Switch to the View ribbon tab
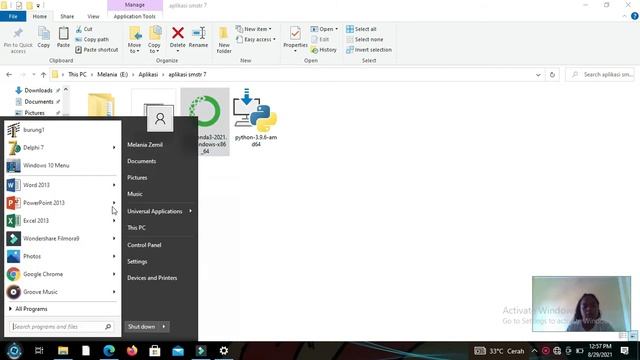The image size is (640, 360). click(x=93, y=16)
